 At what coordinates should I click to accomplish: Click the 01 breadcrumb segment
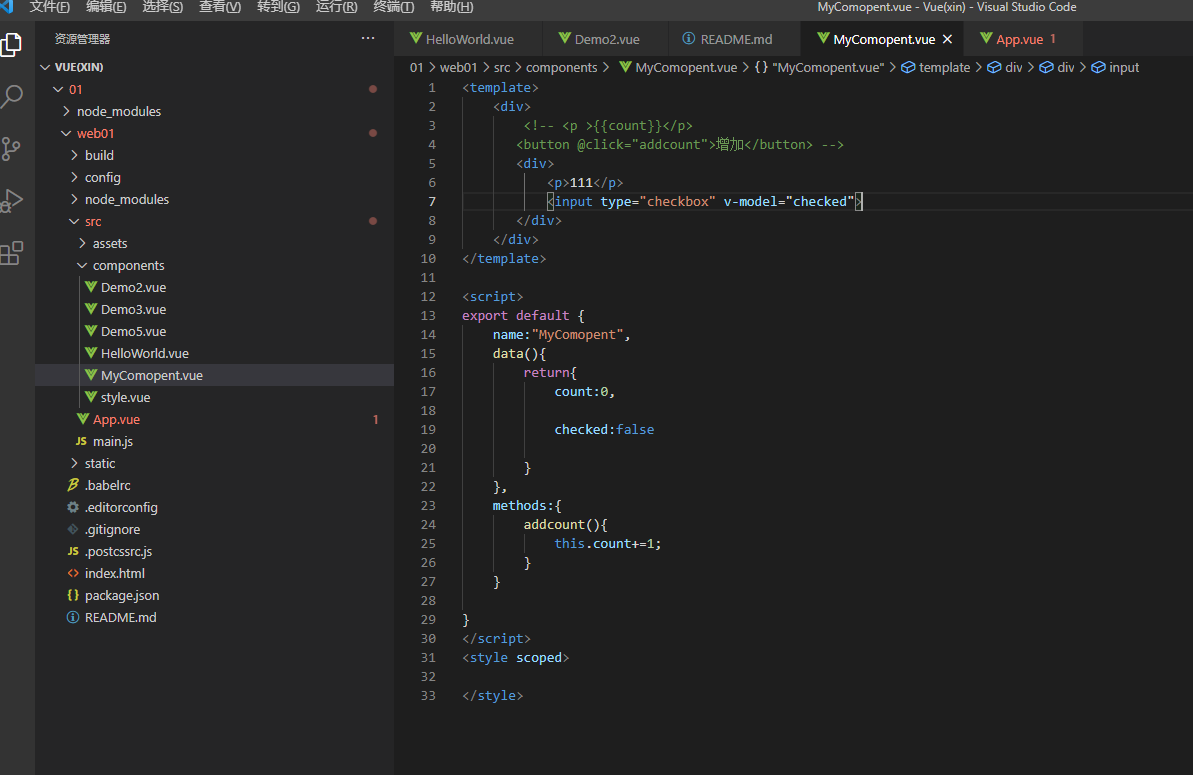(x=416, y=68)
